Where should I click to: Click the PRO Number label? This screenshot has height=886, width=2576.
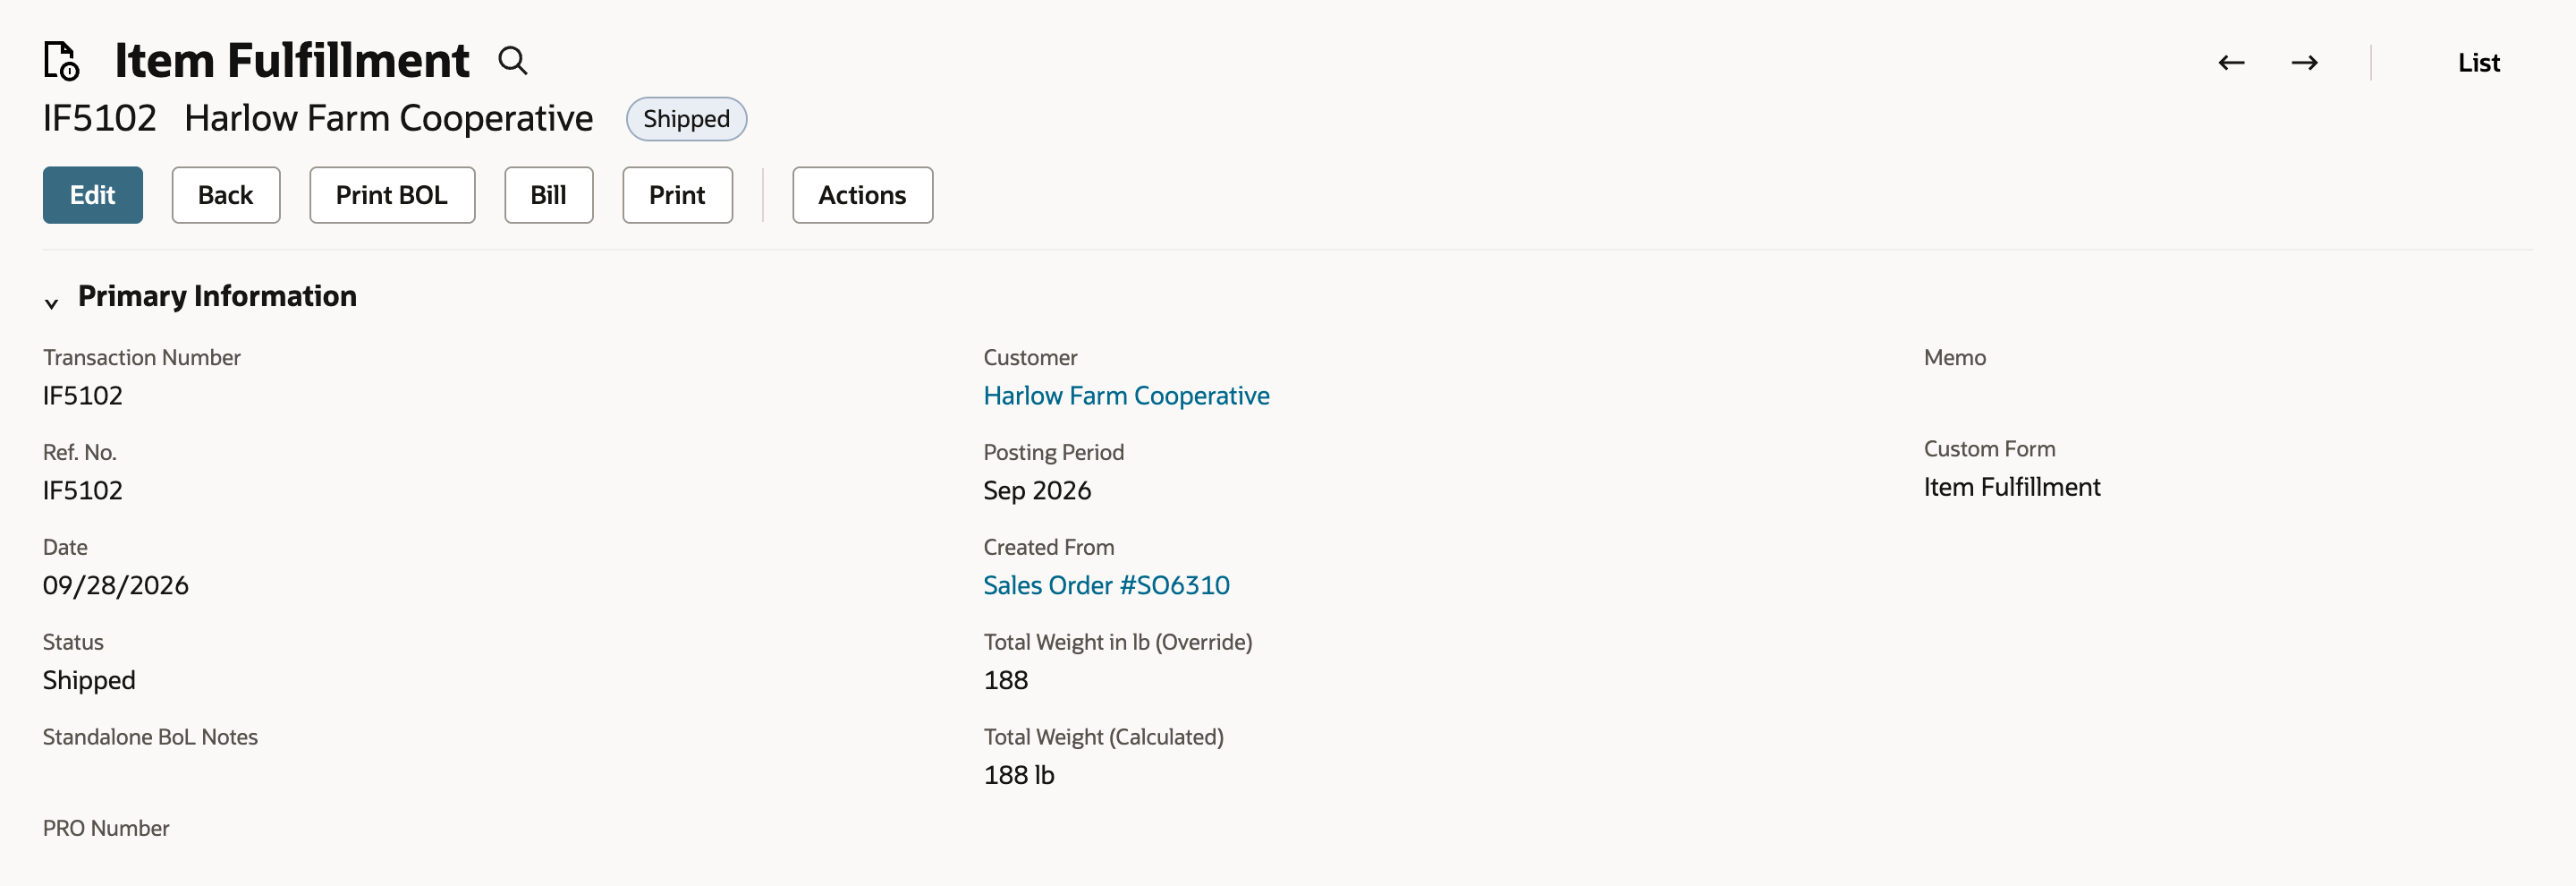coord(106,828)
